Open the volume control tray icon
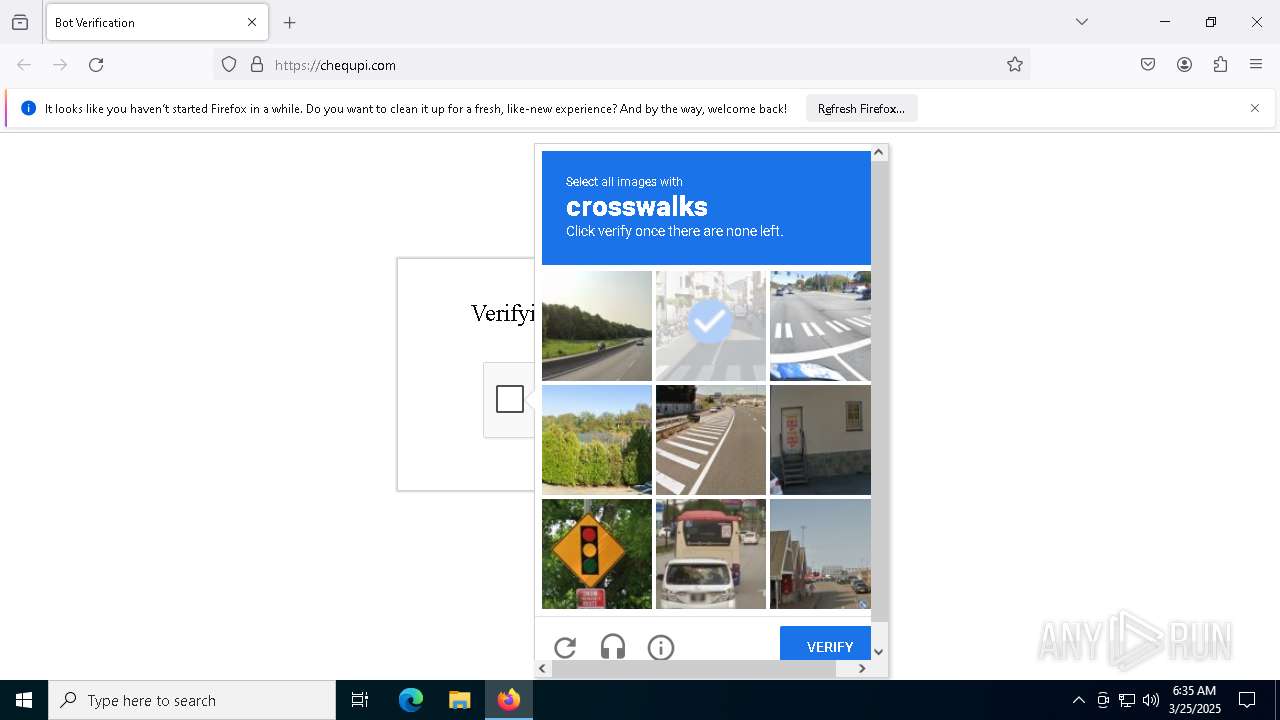1280x720 pixels. point(1151,700)
